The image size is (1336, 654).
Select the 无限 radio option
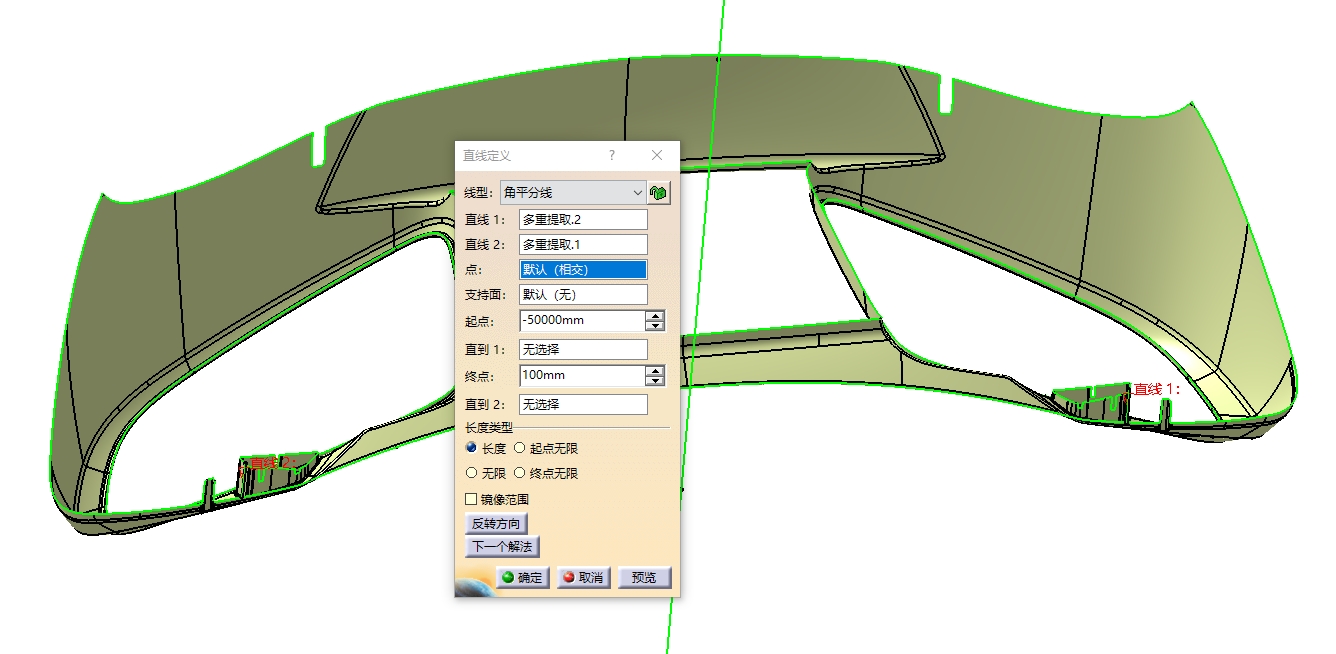[x=472, y=473]
